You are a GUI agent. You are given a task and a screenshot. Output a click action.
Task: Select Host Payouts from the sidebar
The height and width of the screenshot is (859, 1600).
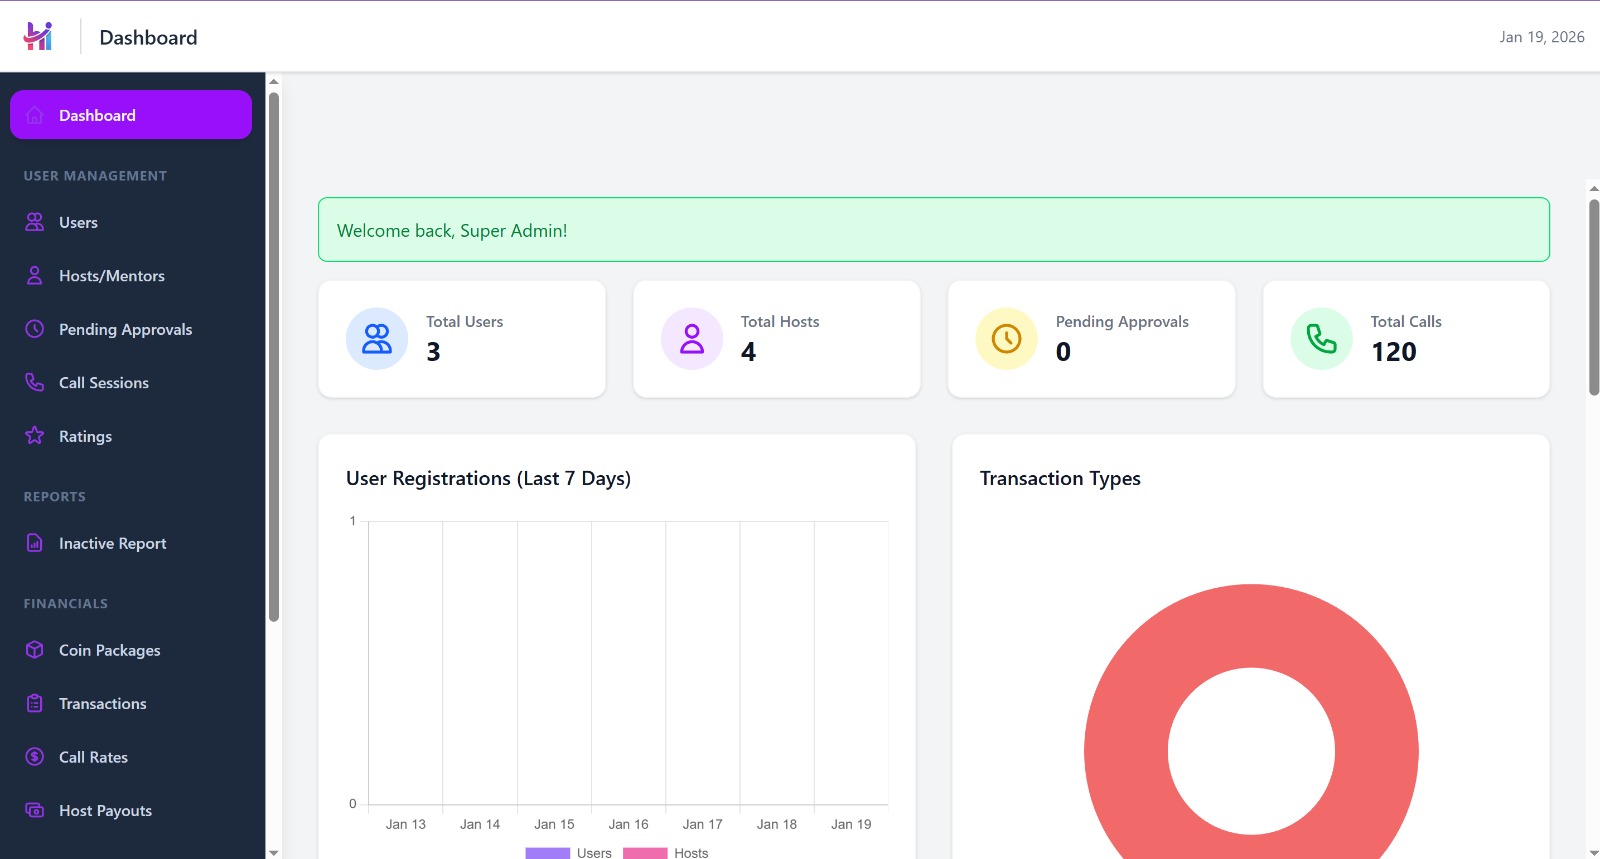[x=105, y=811]
